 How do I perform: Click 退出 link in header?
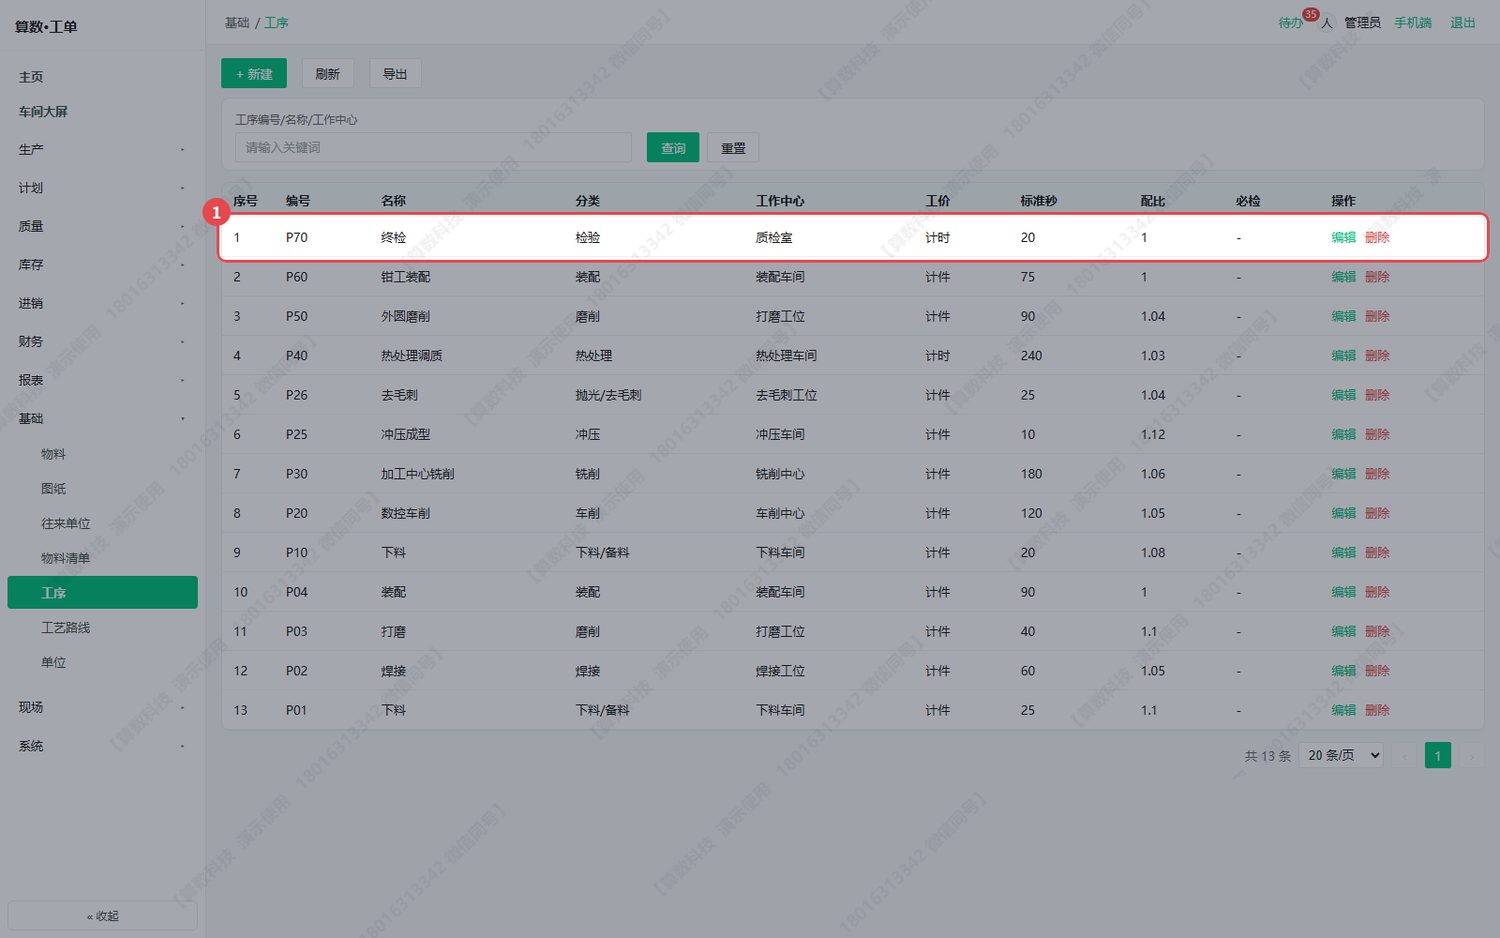pos(1463,22)
